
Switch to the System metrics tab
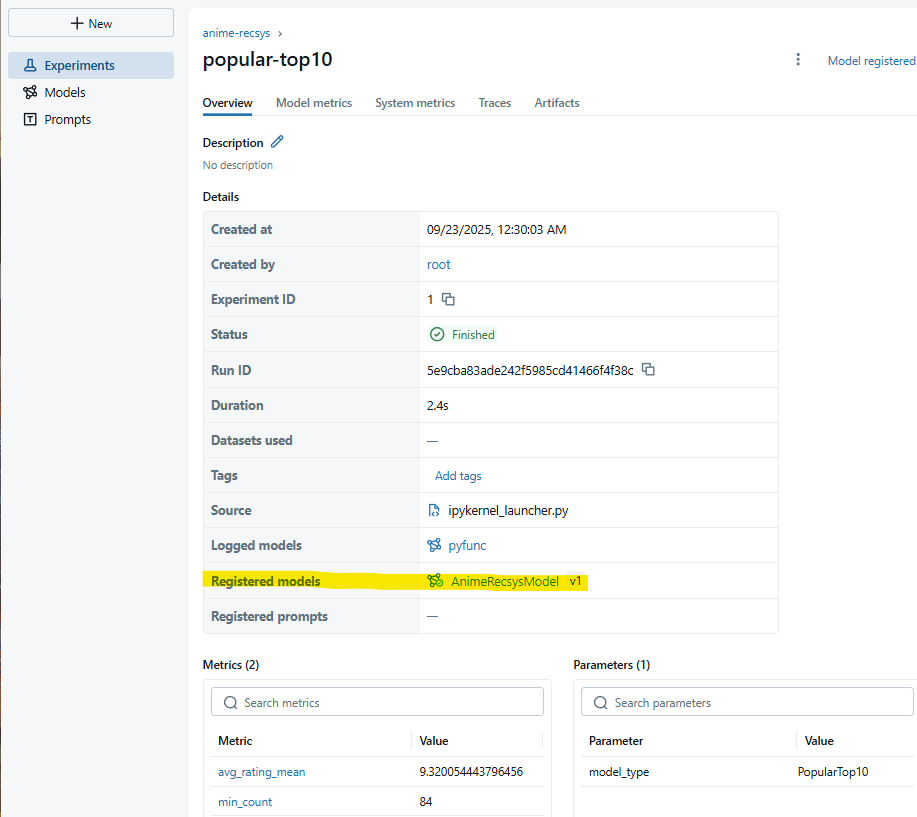pyautogui.click(x=415, y=103)
